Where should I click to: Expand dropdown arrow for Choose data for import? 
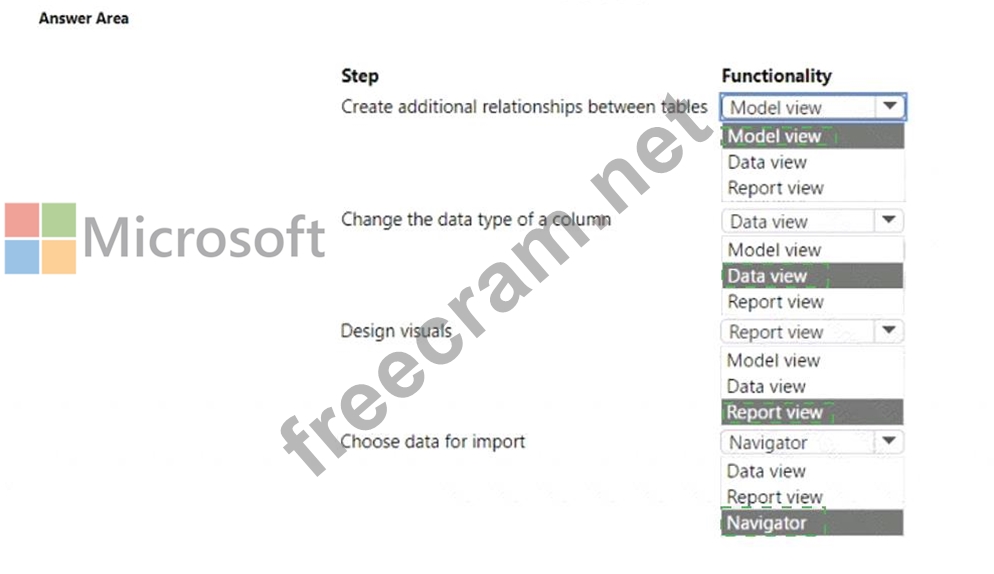(887, 441)
